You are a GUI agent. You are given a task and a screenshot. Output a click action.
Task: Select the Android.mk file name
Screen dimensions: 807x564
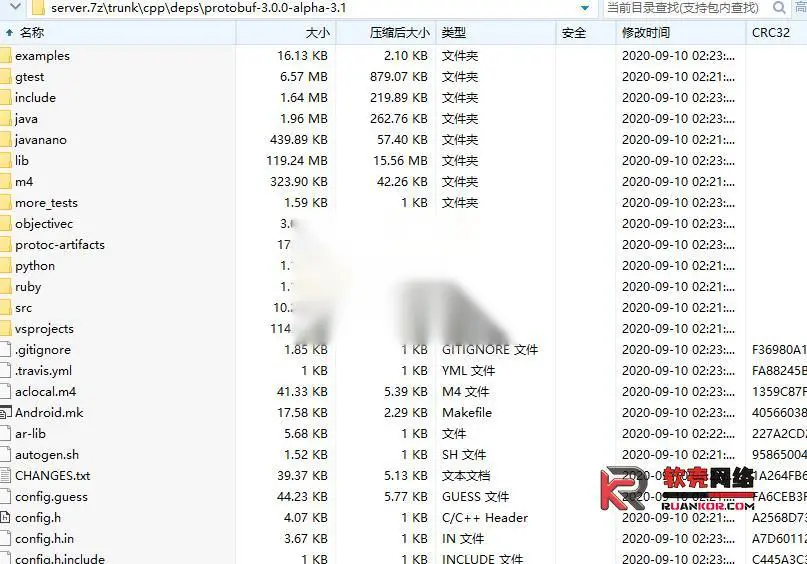pos(49,413)
